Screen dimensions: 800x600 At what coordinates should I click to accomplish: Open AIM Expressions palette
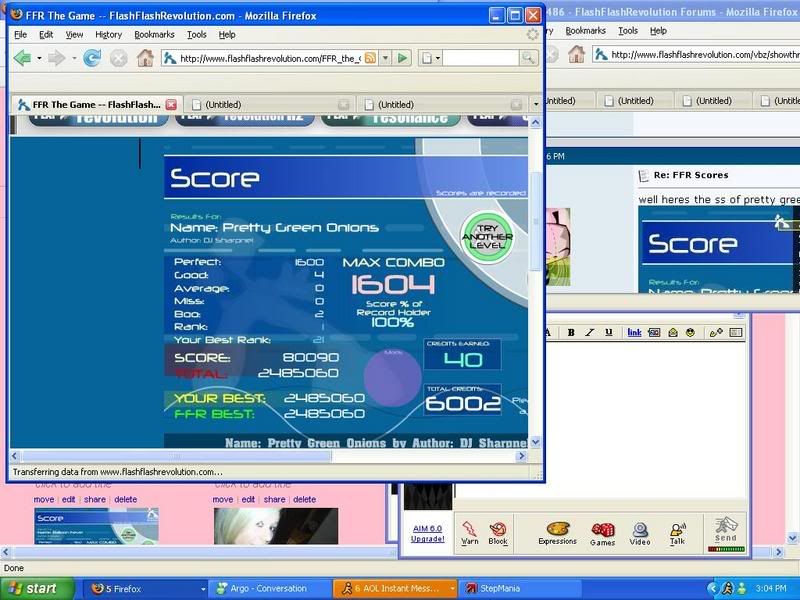pos(557,533)
